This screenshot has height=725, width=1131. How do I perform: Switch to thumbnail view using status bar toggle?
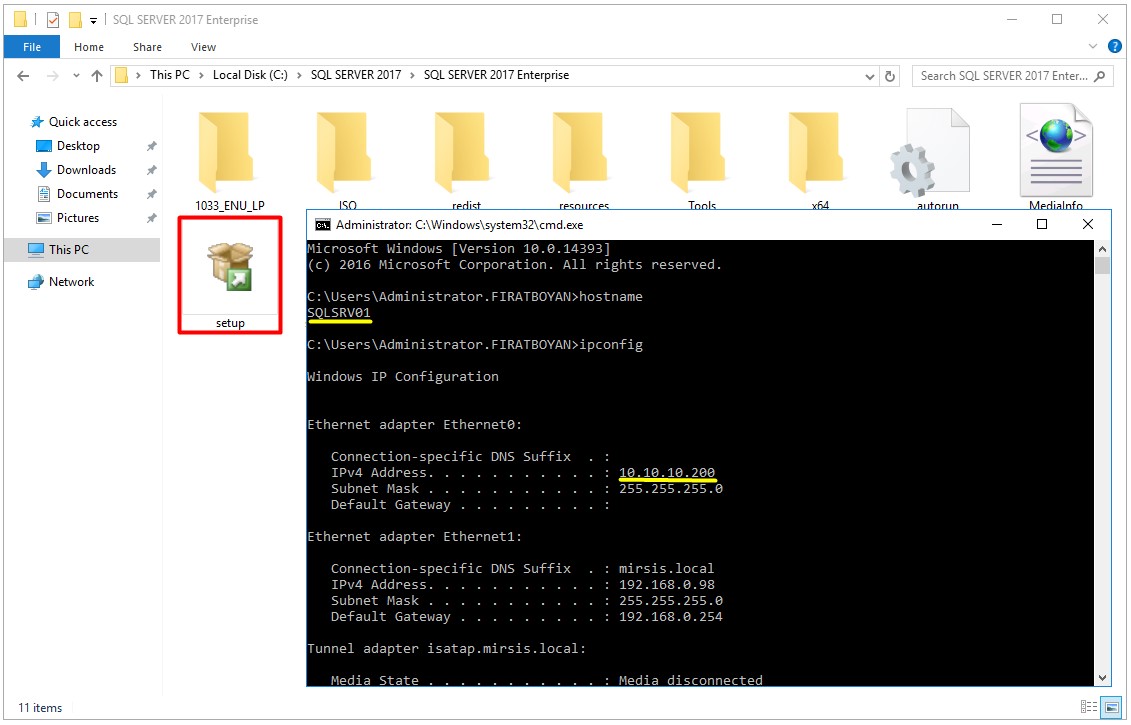pyautogui.click(x=1111, y=707)
